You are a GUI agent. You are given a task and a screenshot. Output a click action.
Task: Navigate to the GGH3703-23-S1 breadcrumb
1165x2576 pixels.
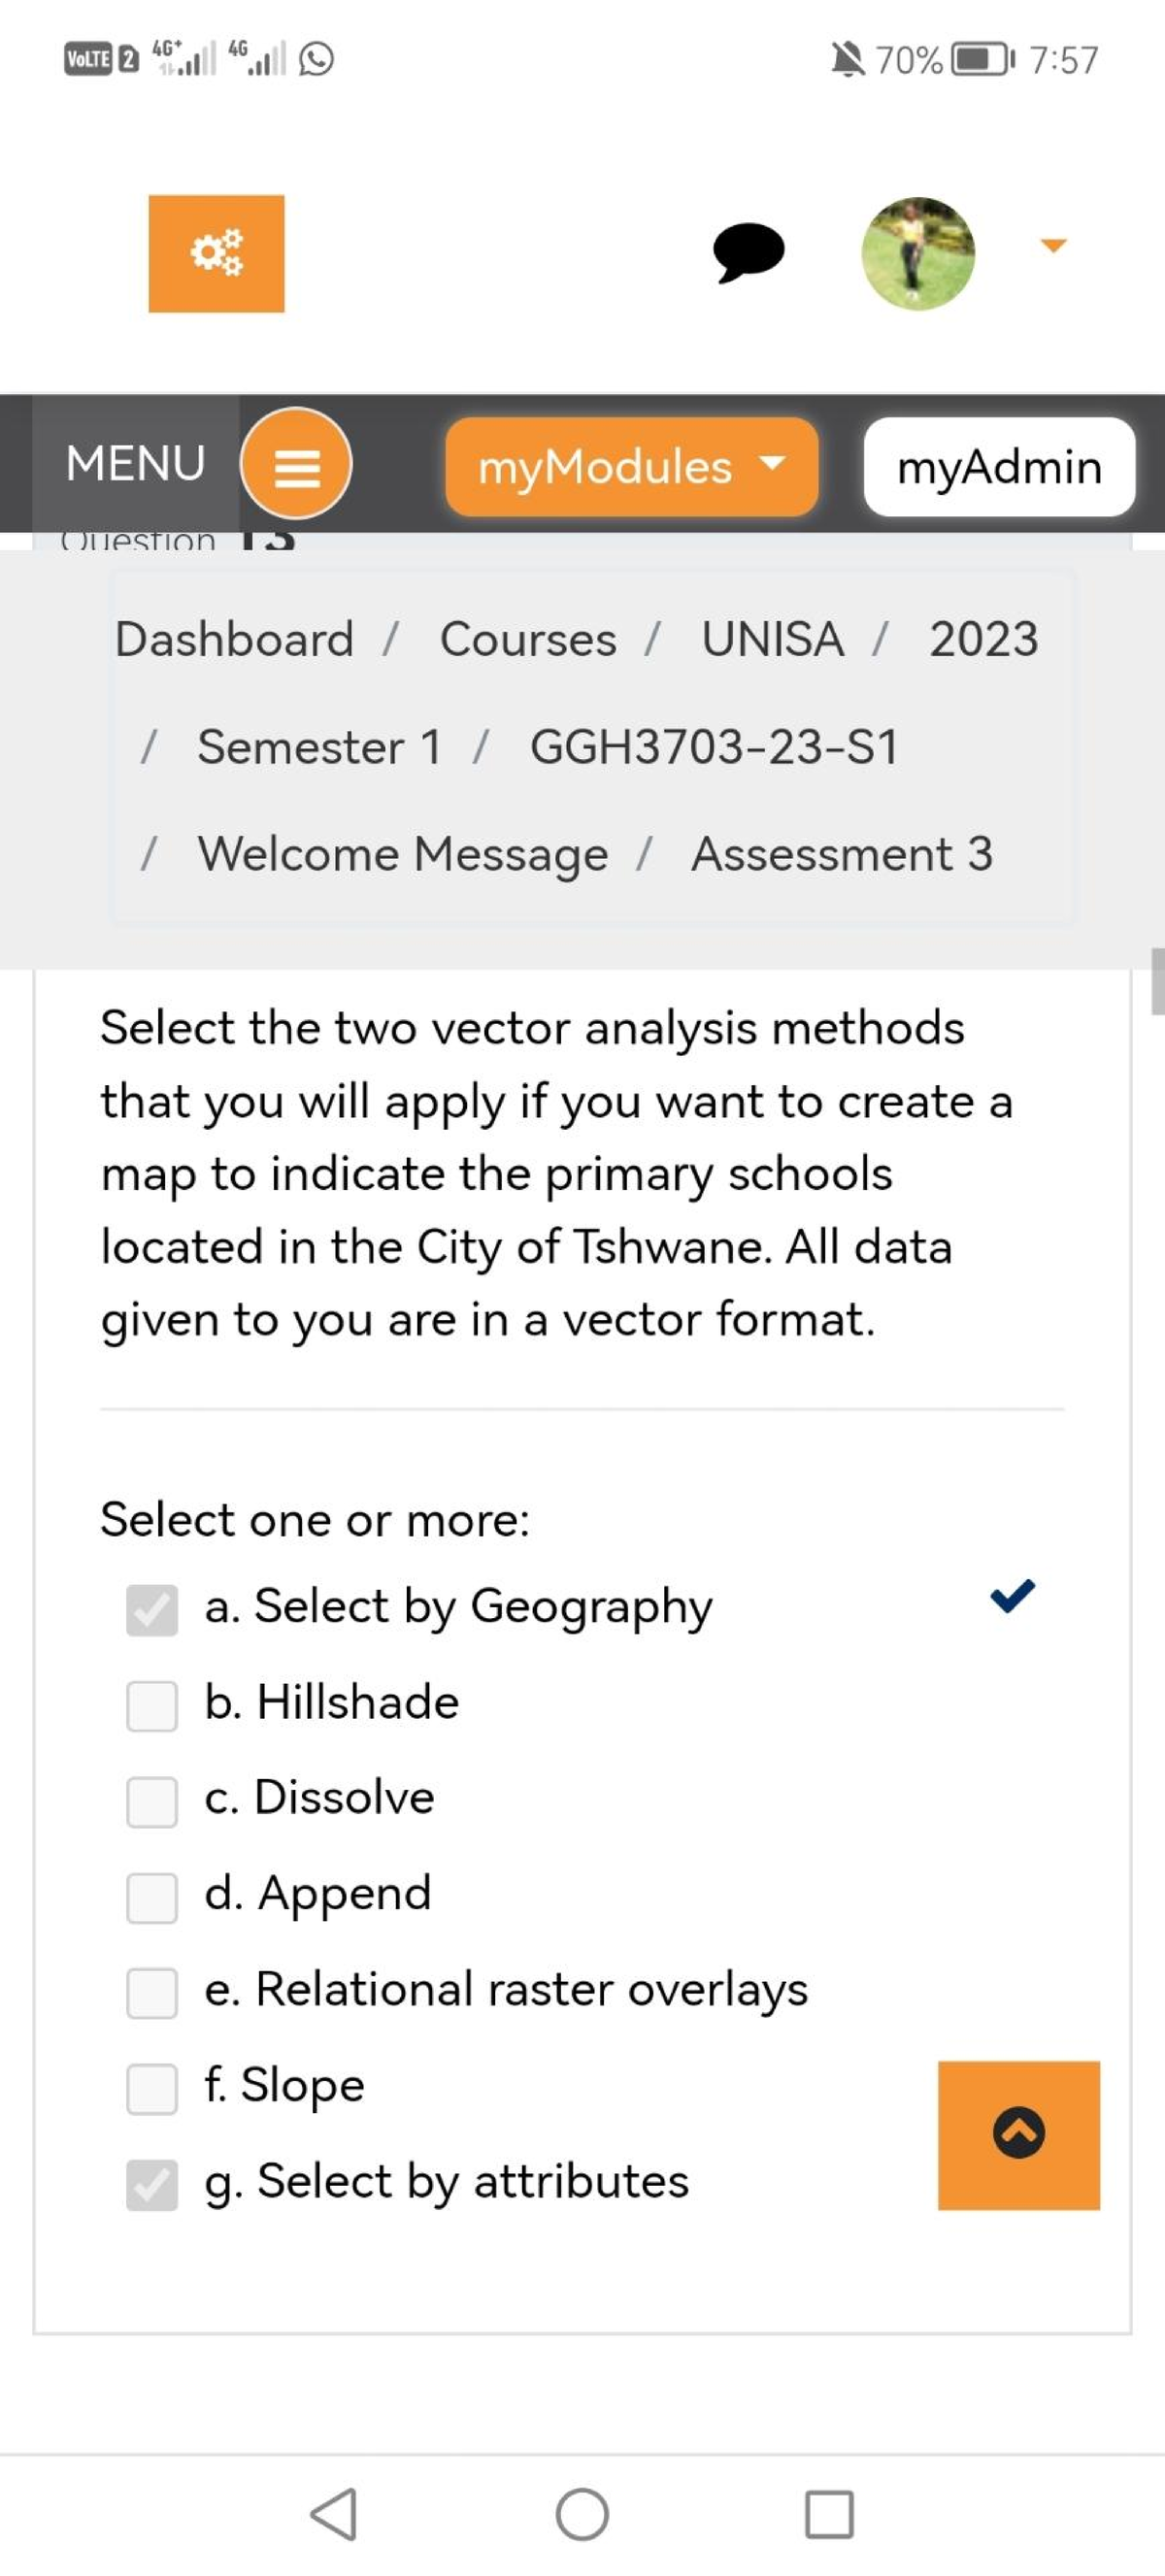(x=714, y=747)
